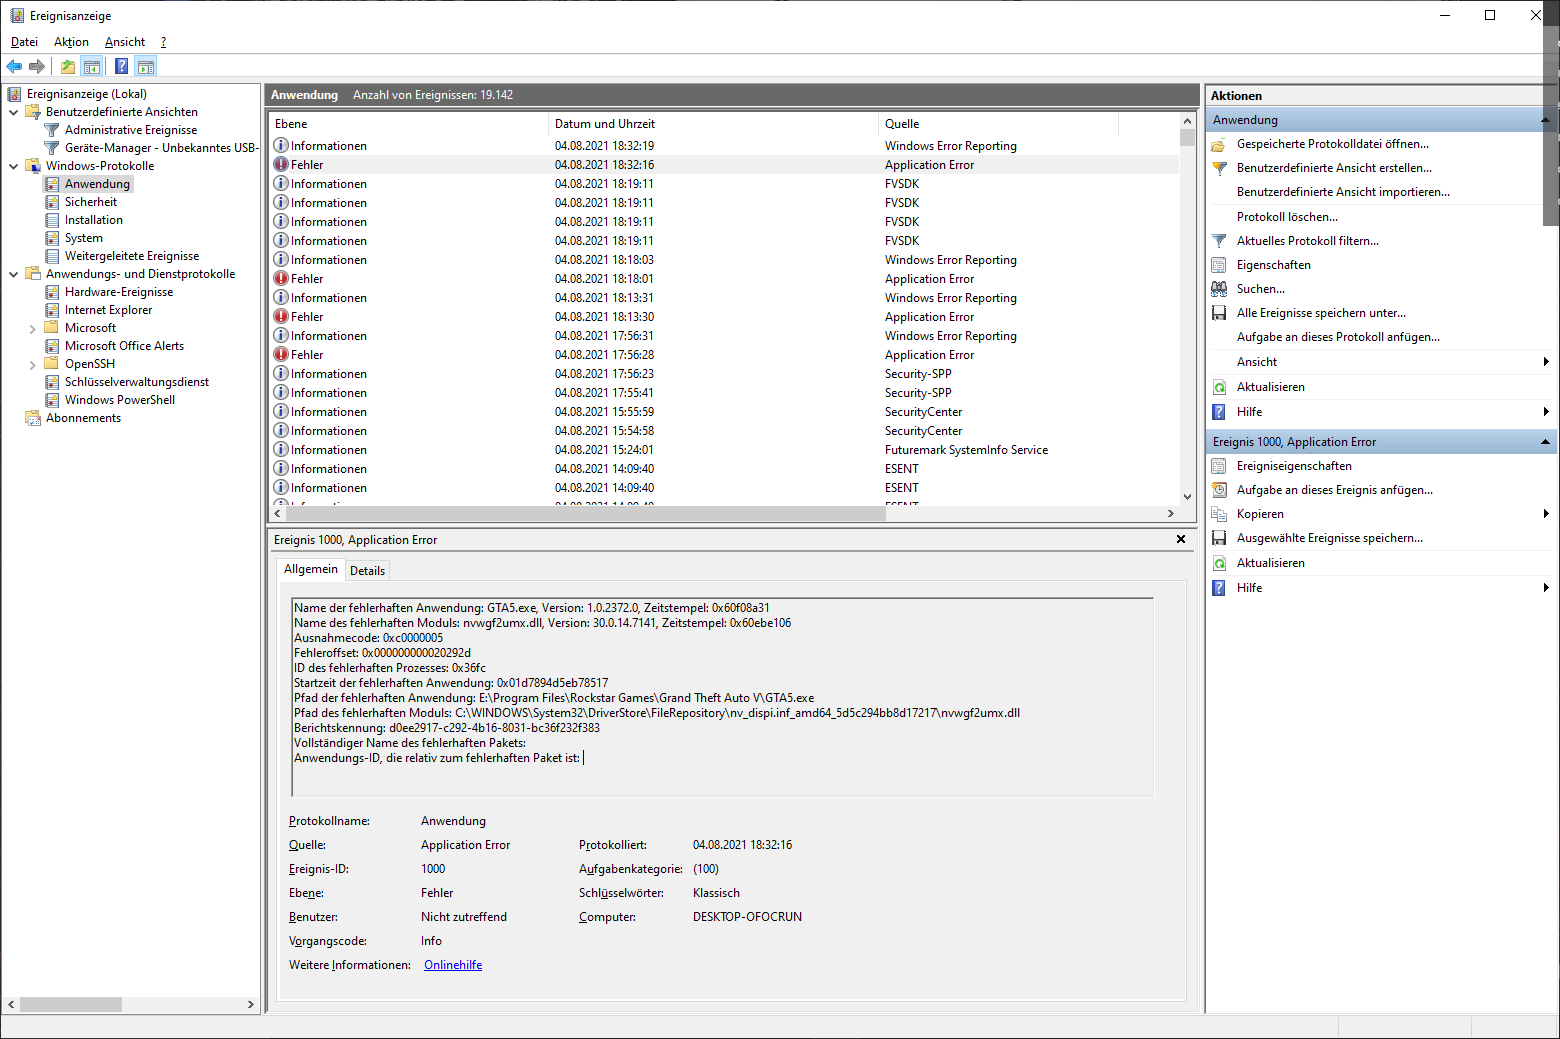Switch to the Details tab
Screen dimensions: 1560x1039
[x=367, y=571]
